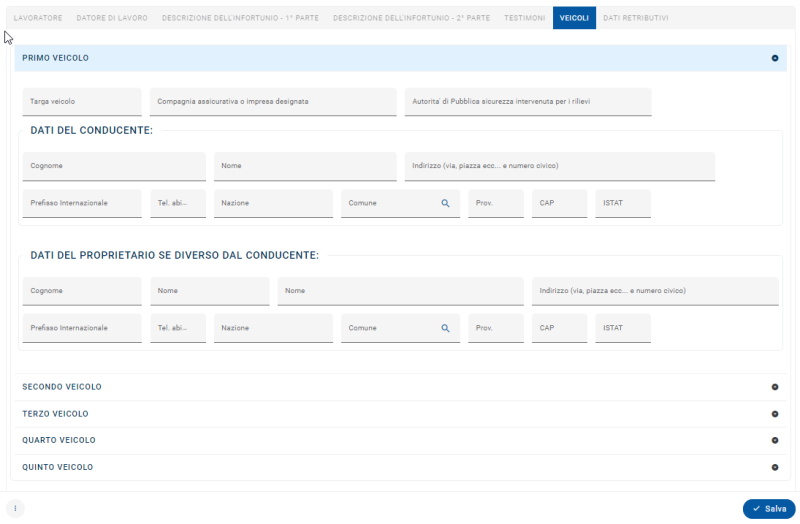Switch to the Dati Retributivi tab
800x524 pixels.
[636, 18]
